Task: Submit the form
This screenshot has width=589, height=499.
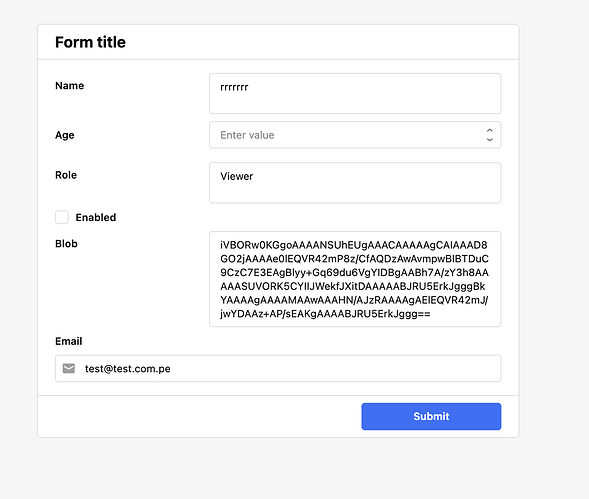Action: (431, 416)
